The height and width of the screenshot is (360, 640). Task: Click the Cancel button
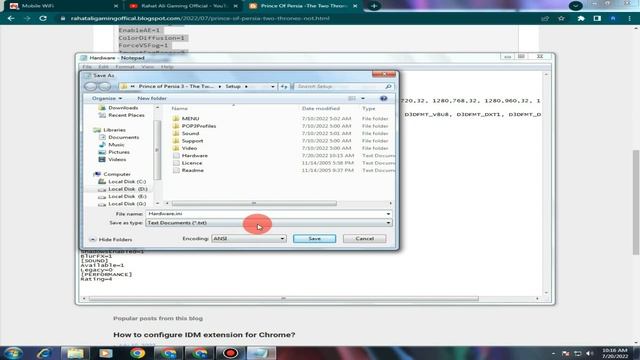tap(364, 238)
